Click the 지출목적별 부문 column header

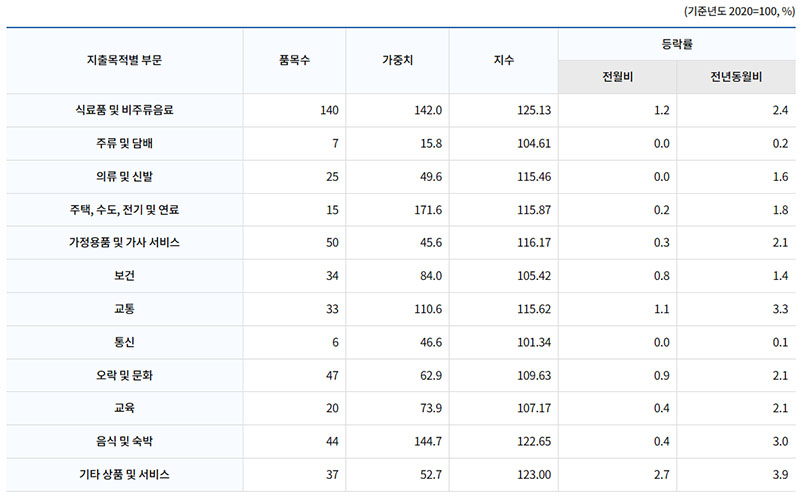124,60
